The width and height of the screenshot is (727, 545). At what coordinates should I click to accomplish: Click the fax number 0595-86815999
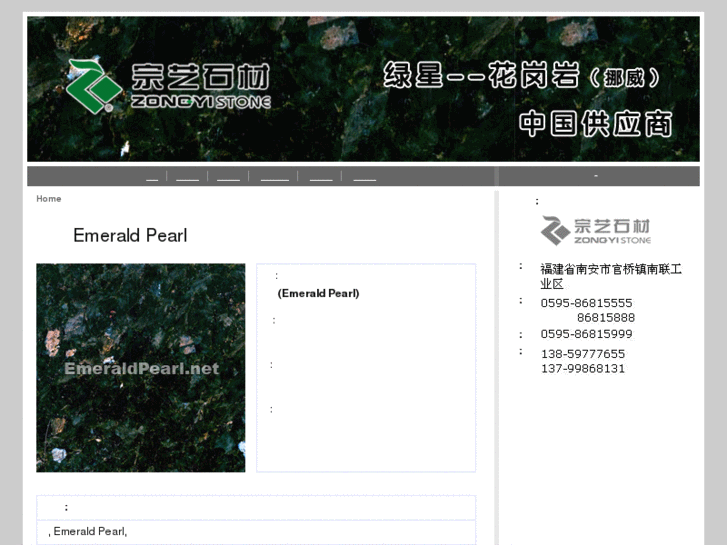(586, 334)
